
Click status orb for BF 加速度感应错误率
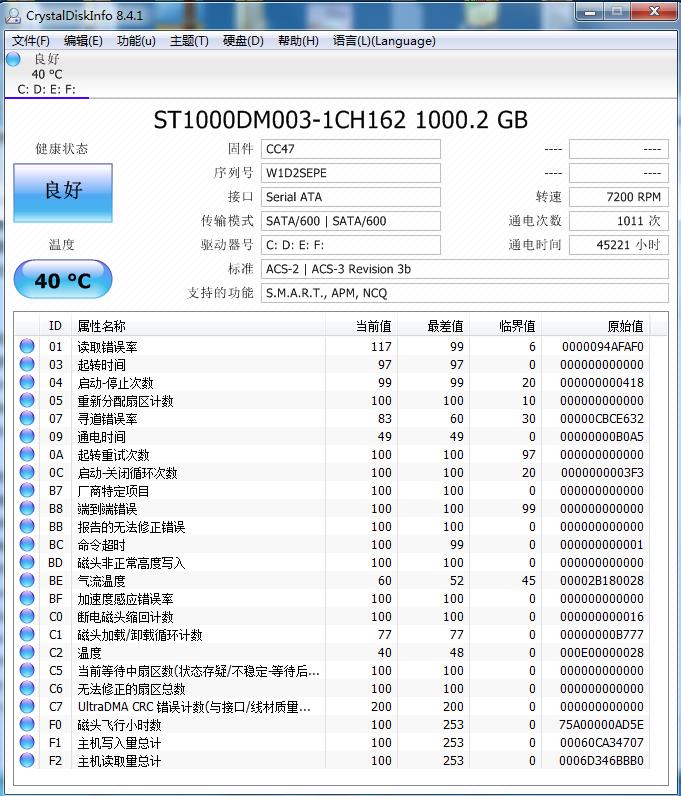coord(27,598)
